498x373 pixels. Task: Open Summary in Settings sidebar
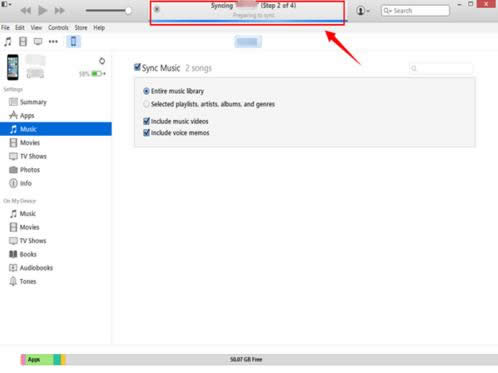(x=56, y=102)
